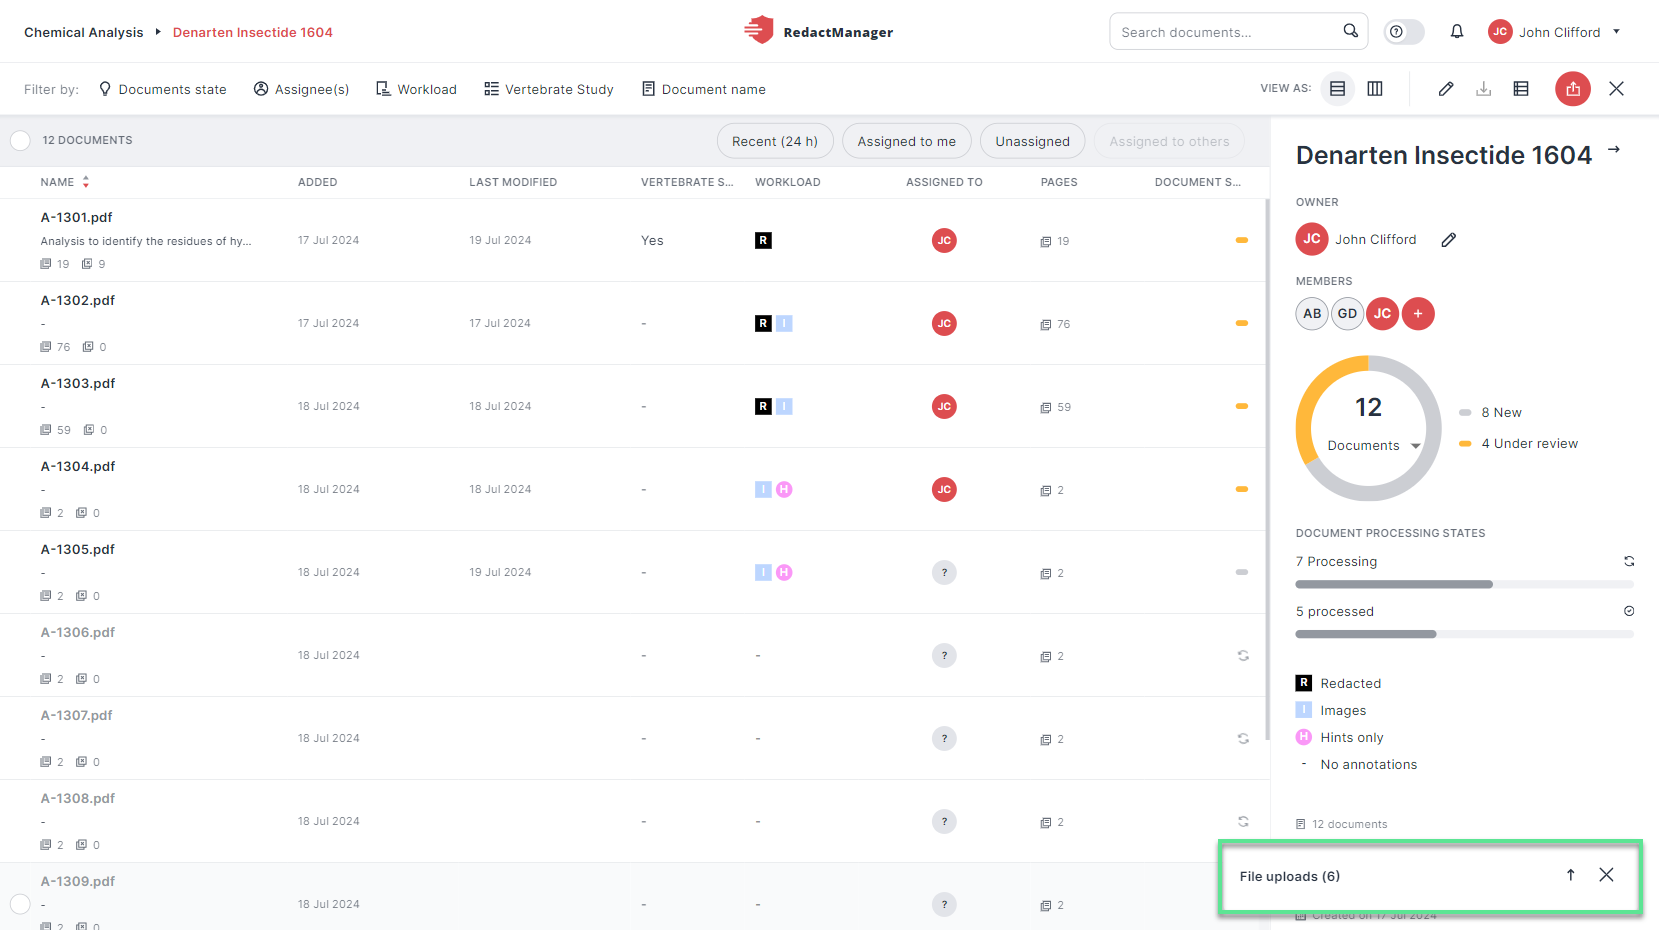Click member avatar AB
Image resolution: width=1659 pixels, height=930 pixels.
(1312, 314)
